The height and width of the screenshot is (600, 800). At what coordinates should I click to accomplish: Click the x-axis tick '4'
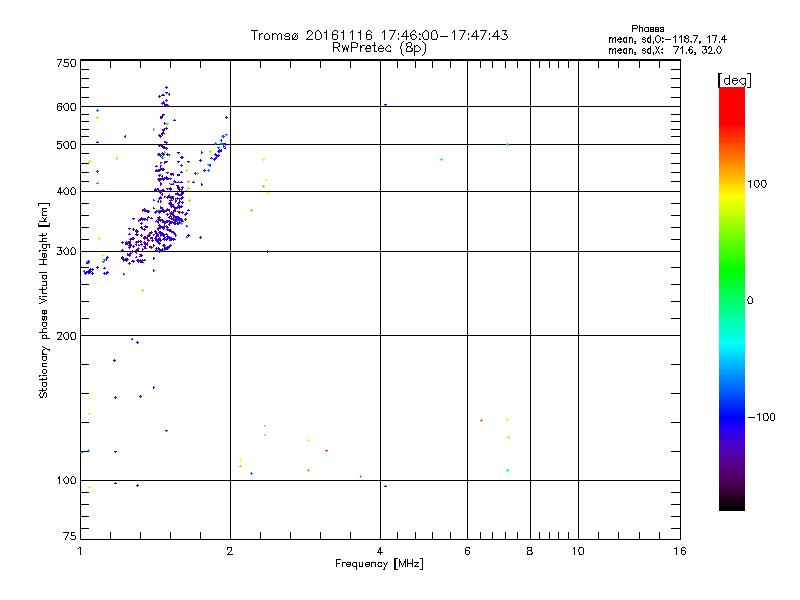tap(380, 551)
